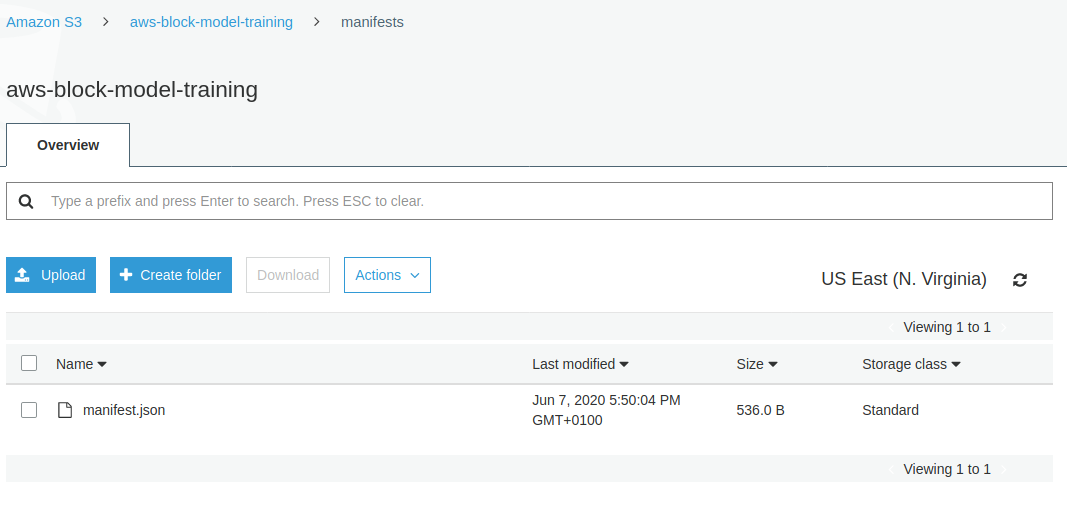1067x508 pixels.
Task: Click the magnifier search icon
Action: click(26, 201)
